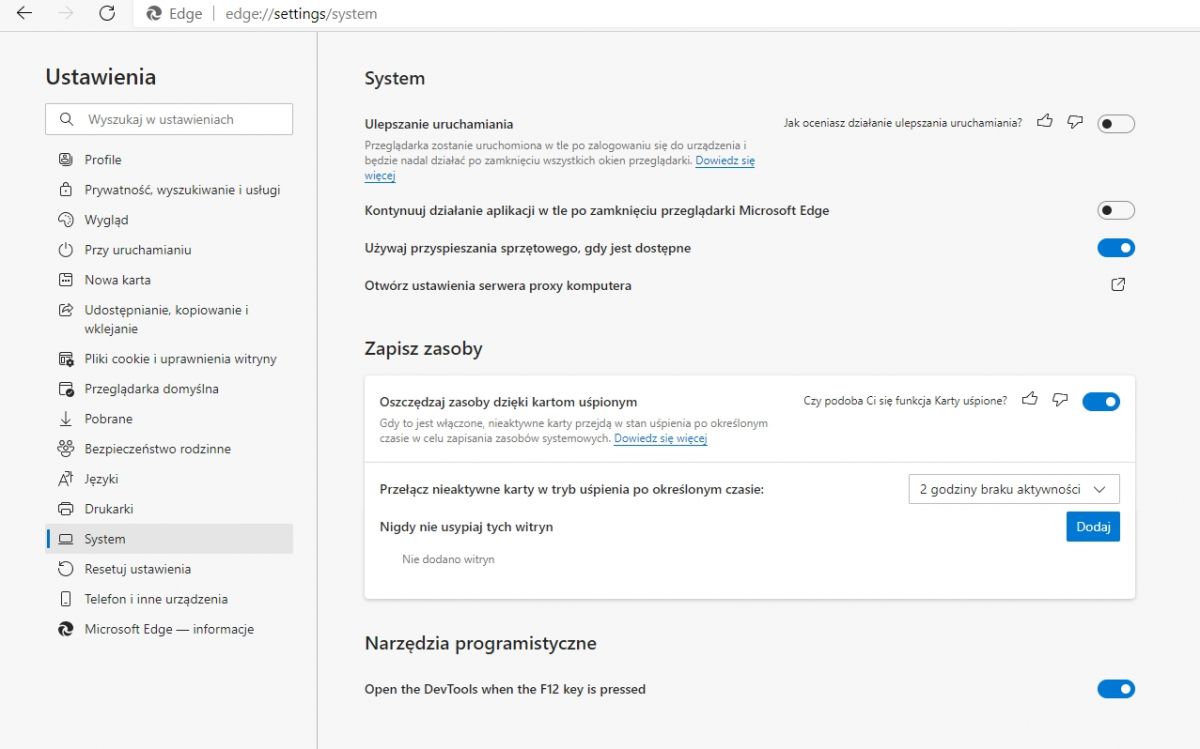This screenshot has width=1200, height=749.
Task: Go back with the back arrow
Action: coord(24,14)
